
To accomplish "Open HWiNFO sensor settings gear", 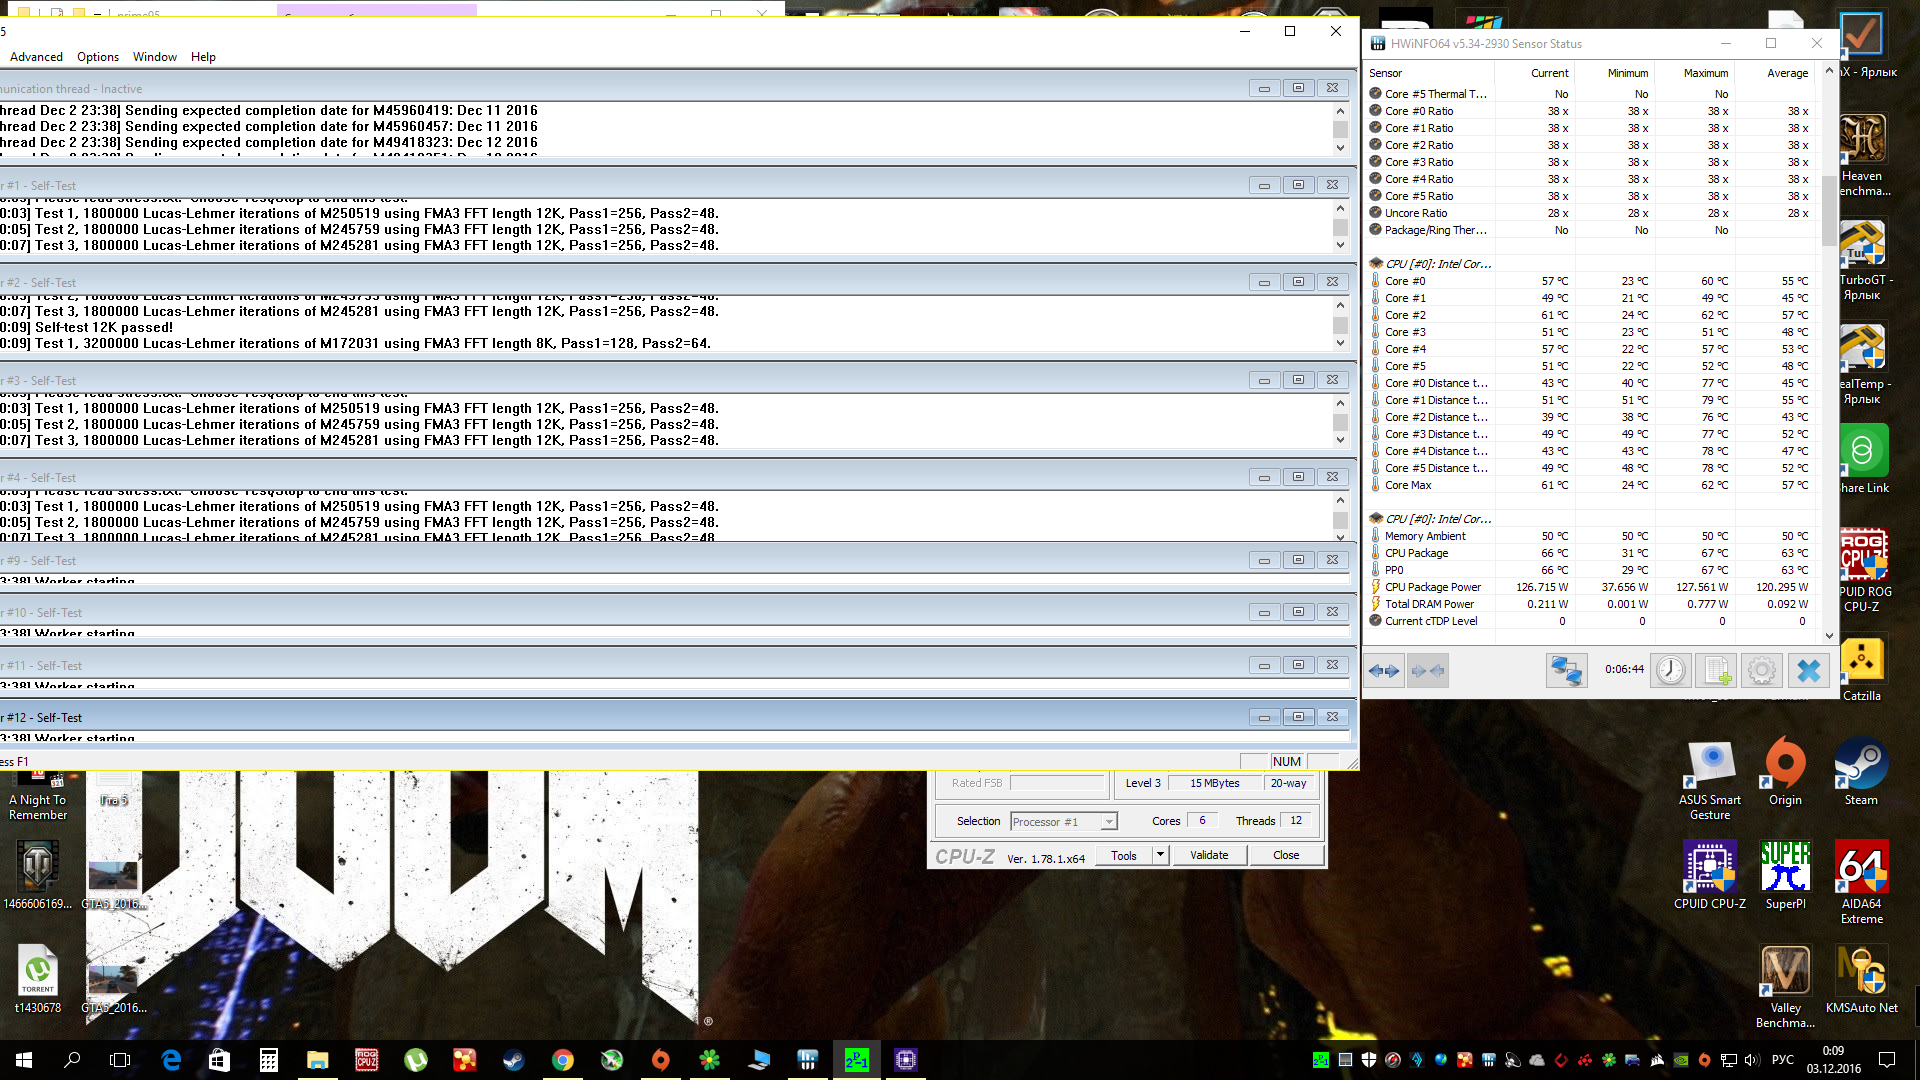I will 1762,670.
